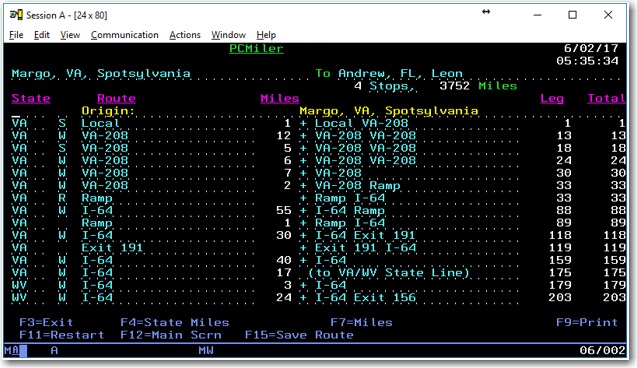Click the Session A emulator title icon
The width and height of the screenshot is (637, 368).
click(x=16, y=15)
